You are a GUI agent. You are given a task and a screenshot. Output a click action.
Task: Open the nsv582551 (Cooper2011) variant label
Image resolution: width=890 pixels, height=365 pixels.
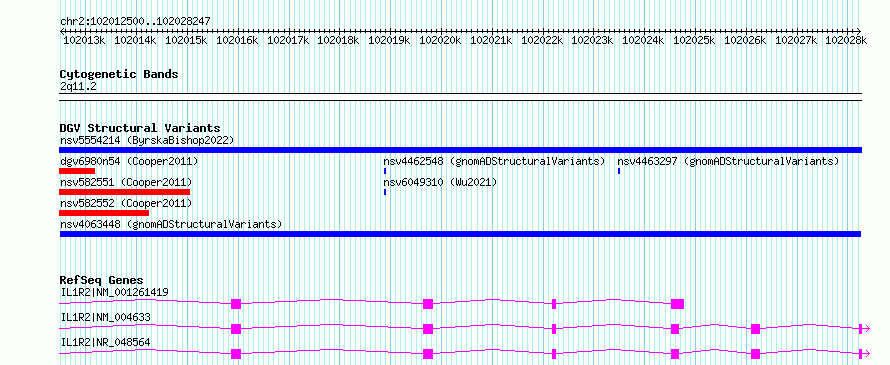pos(126,182)
